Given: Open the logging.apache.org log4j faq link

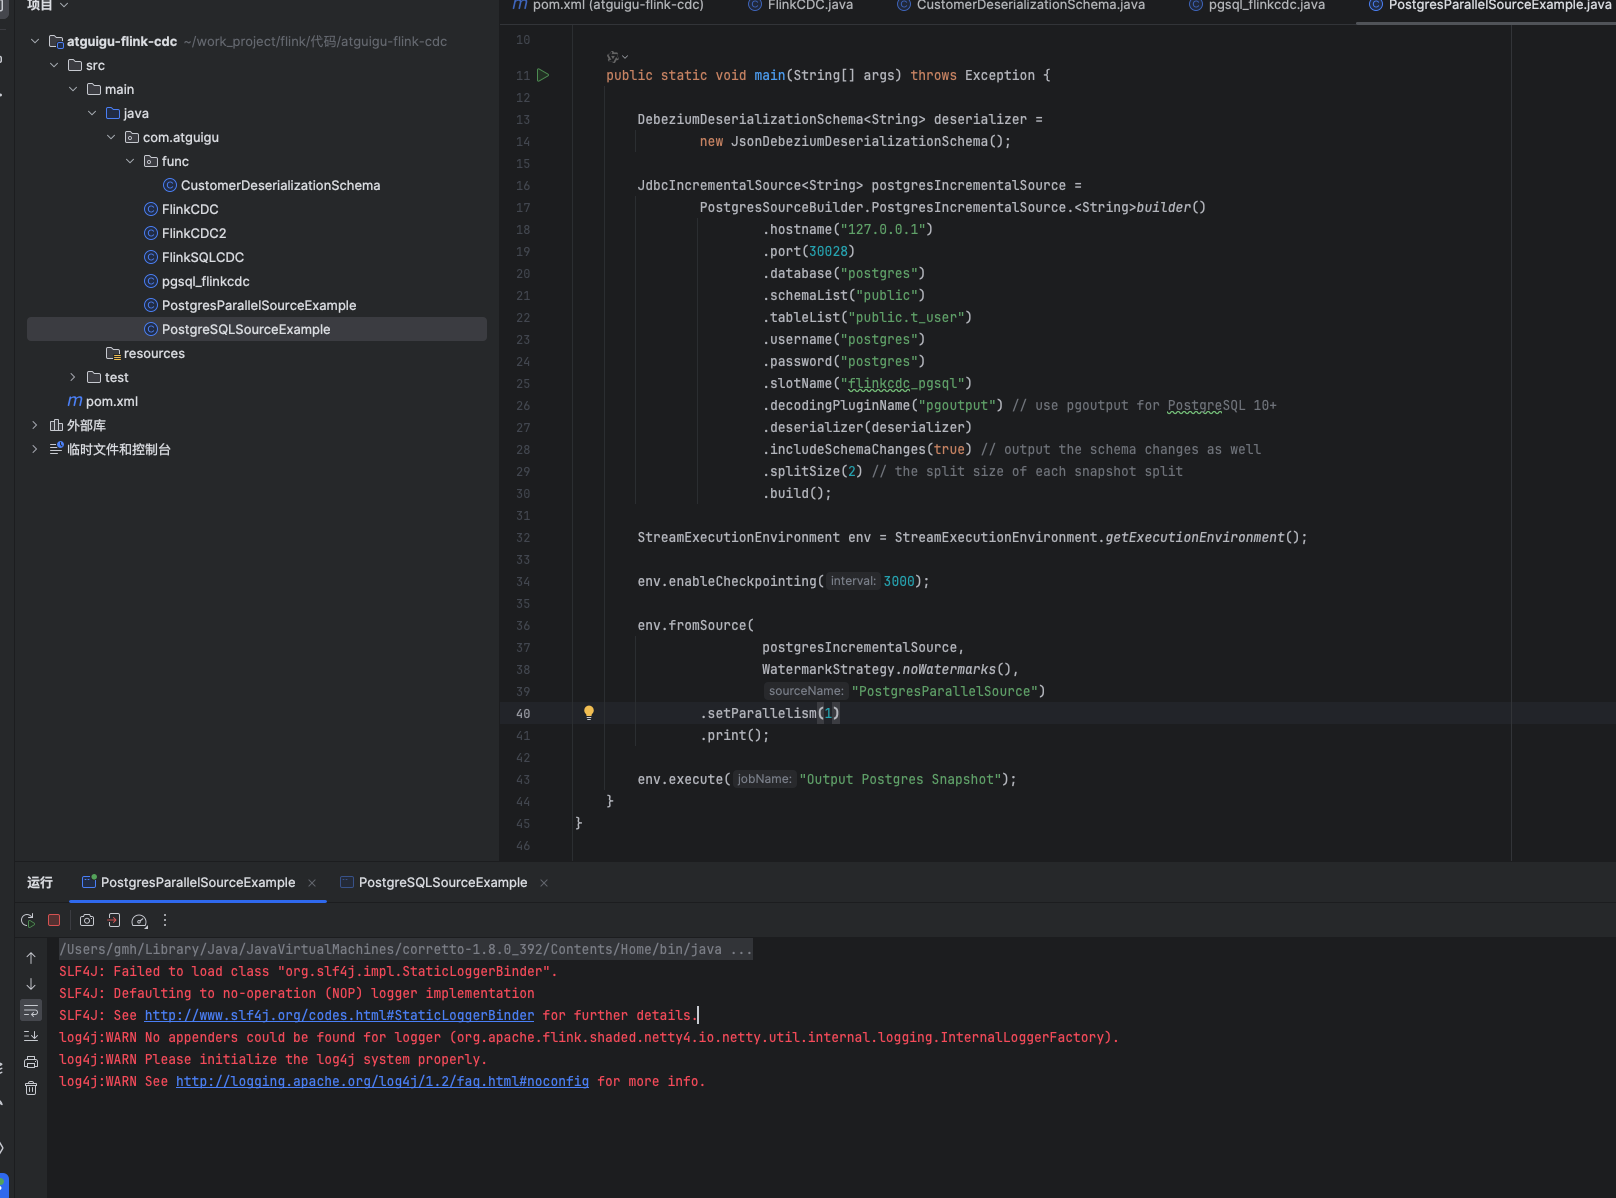Looking at the screenshot, I should point(382,1081).
